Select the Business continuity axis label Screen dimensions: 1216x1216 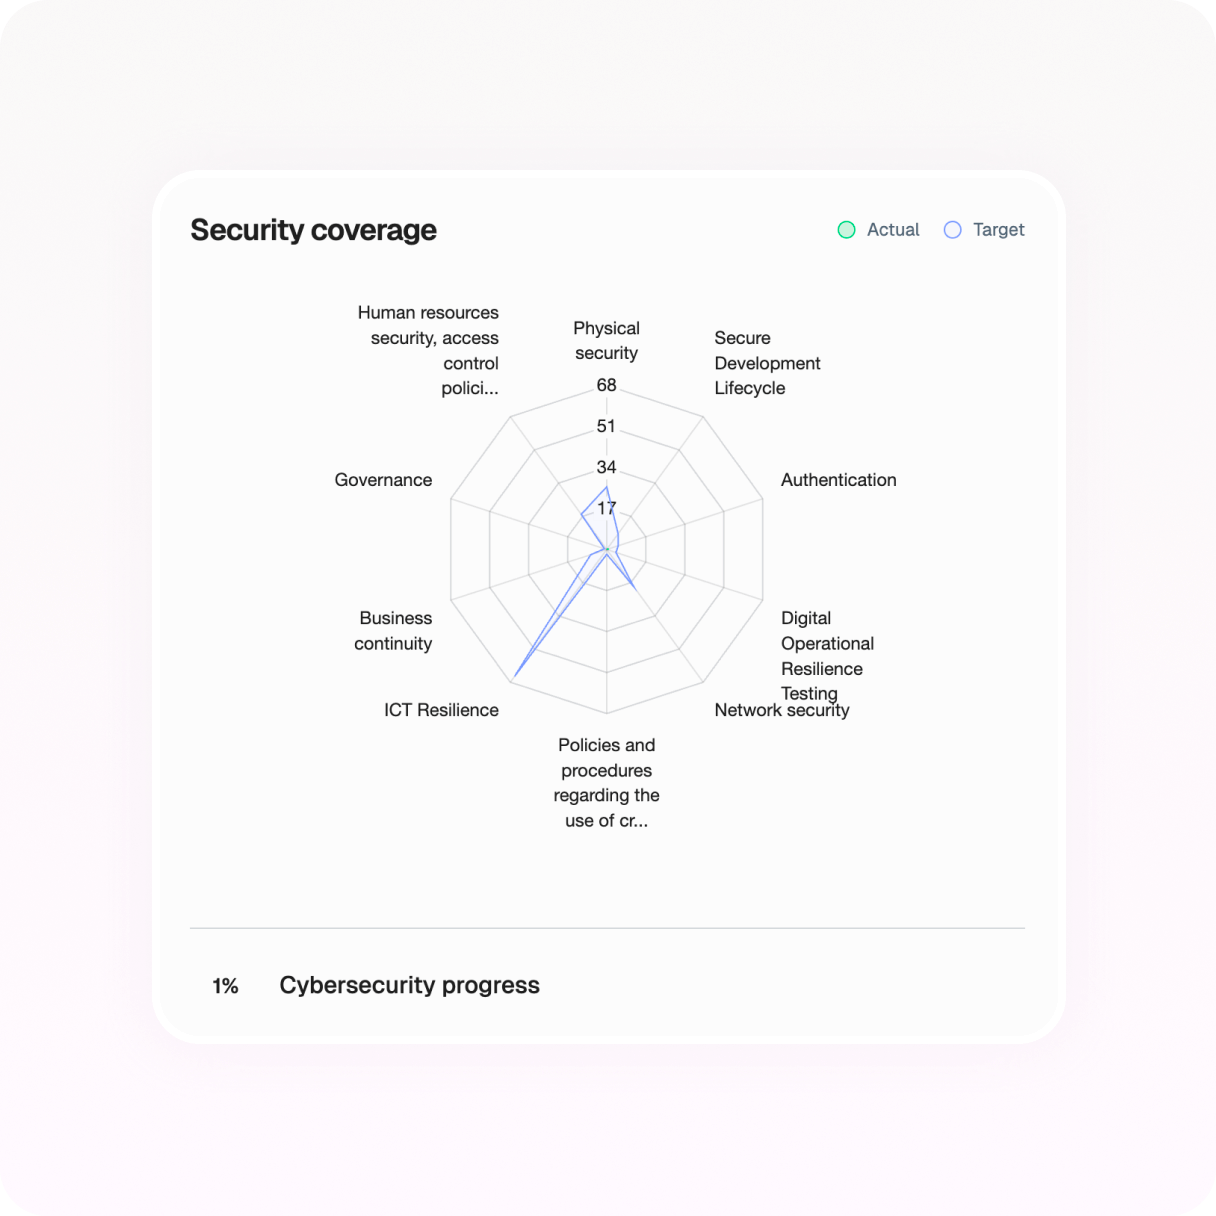coord(394,631)
